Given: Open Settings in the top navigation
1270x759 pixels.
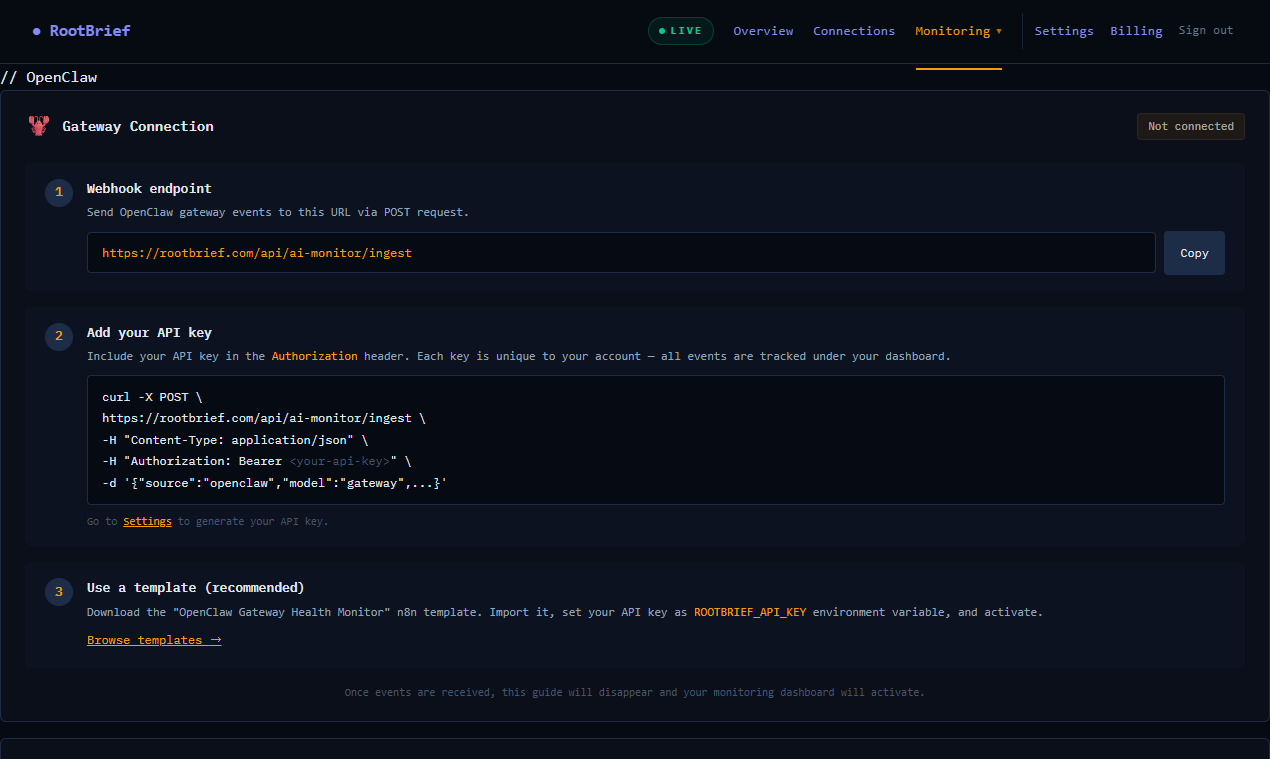Looking at the screenshot, I should [x=1064, y=31].
